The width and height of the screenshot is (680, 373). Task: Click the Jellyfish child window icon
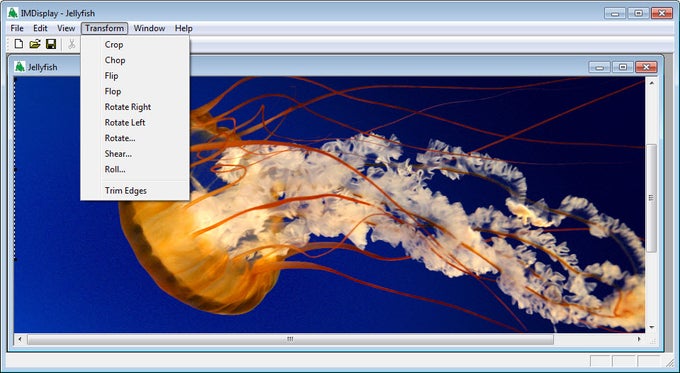[x=20, y=67]
